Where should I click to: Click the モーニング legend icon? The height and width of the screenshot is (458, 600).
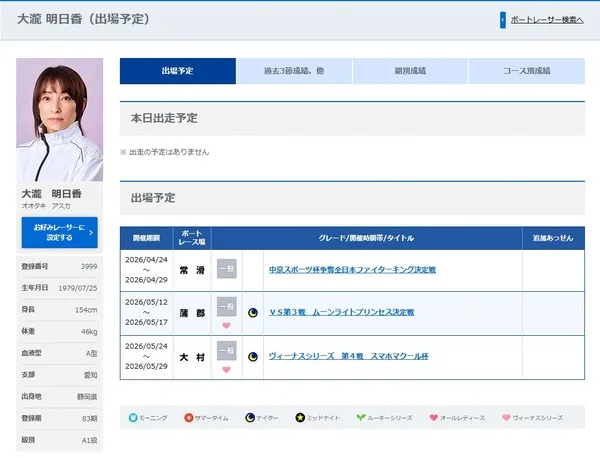(133, 417)
